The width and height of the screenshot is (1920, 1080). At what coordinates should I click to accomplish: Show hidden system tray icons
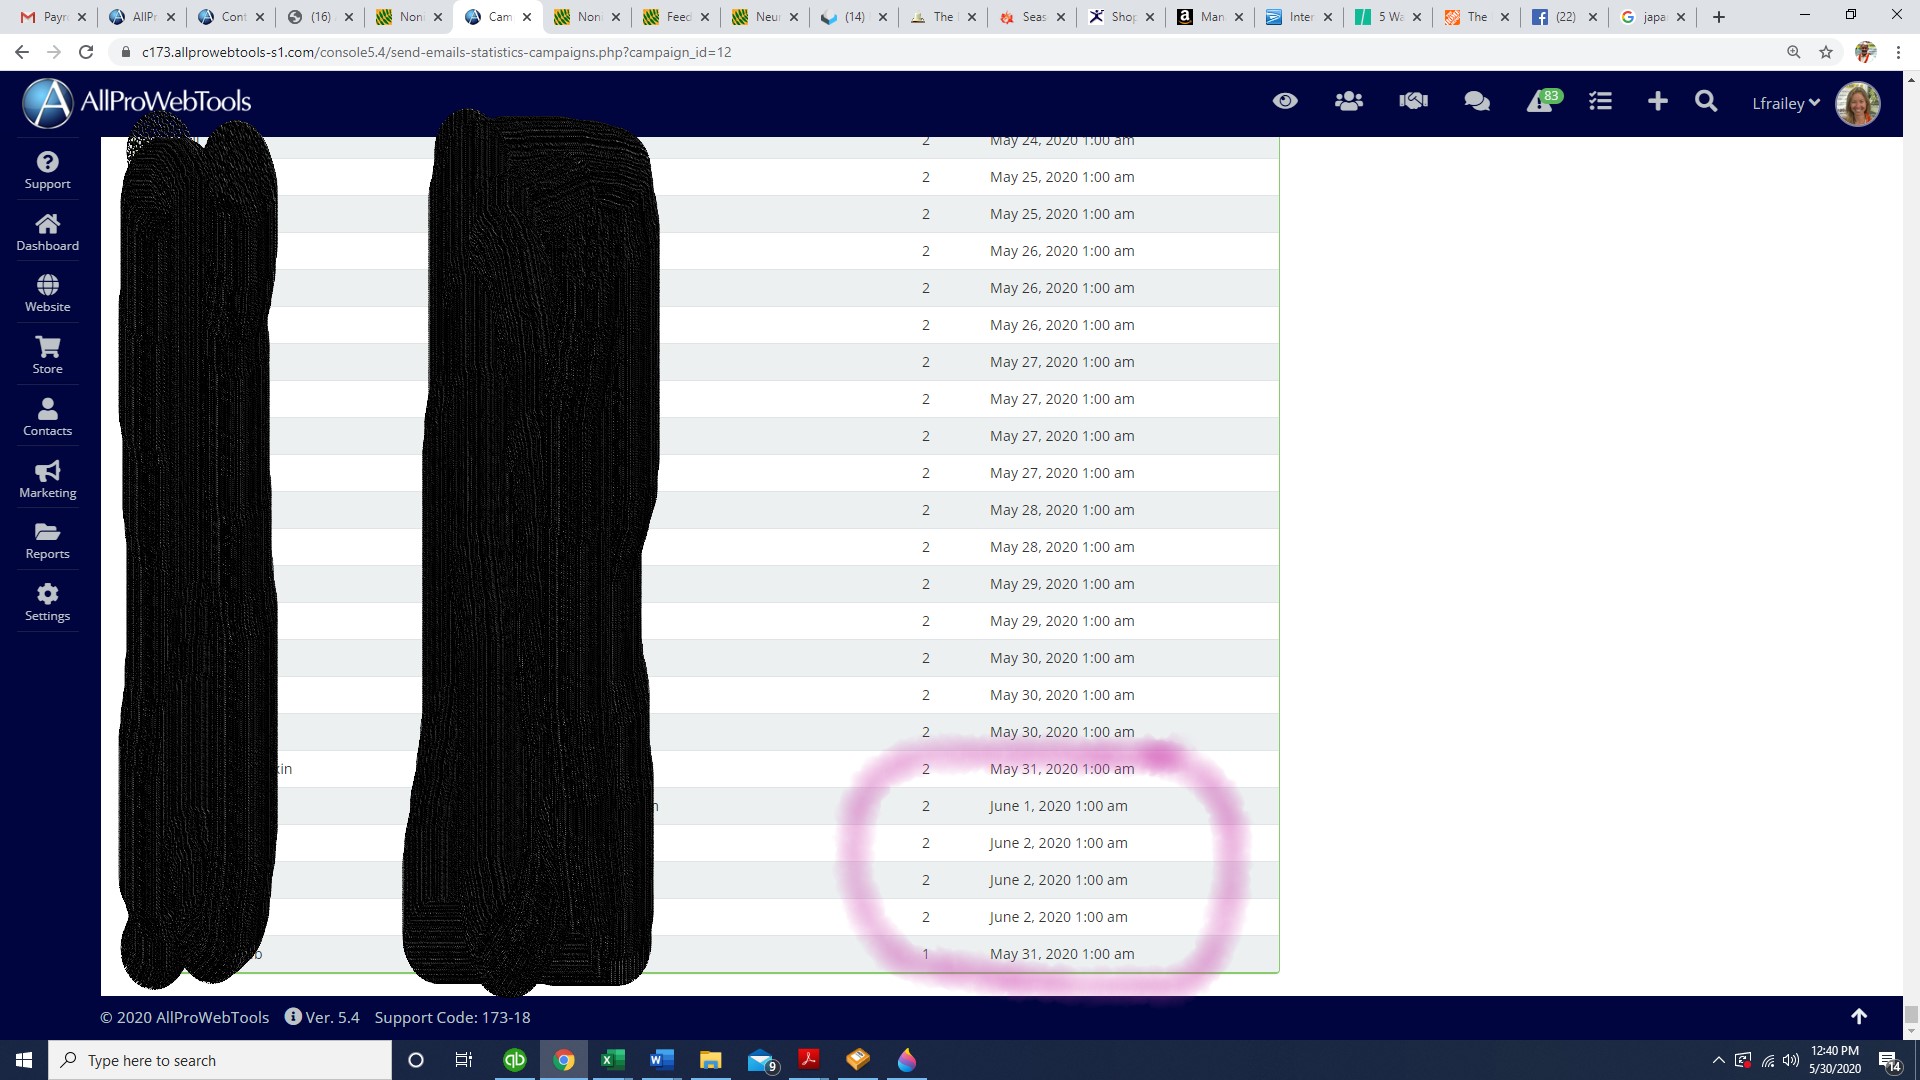(1718, 1060)
